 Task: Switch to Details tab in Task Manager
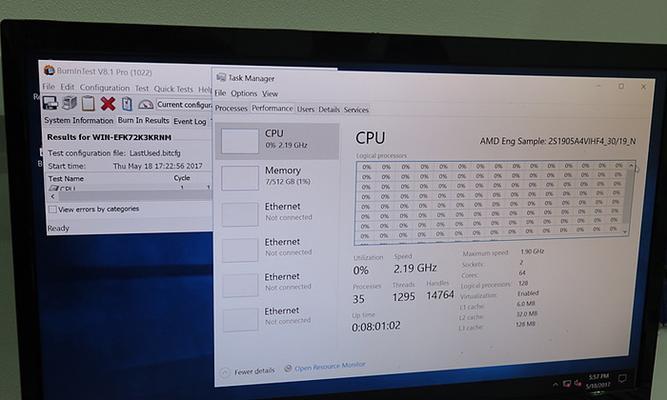(329, 109)
